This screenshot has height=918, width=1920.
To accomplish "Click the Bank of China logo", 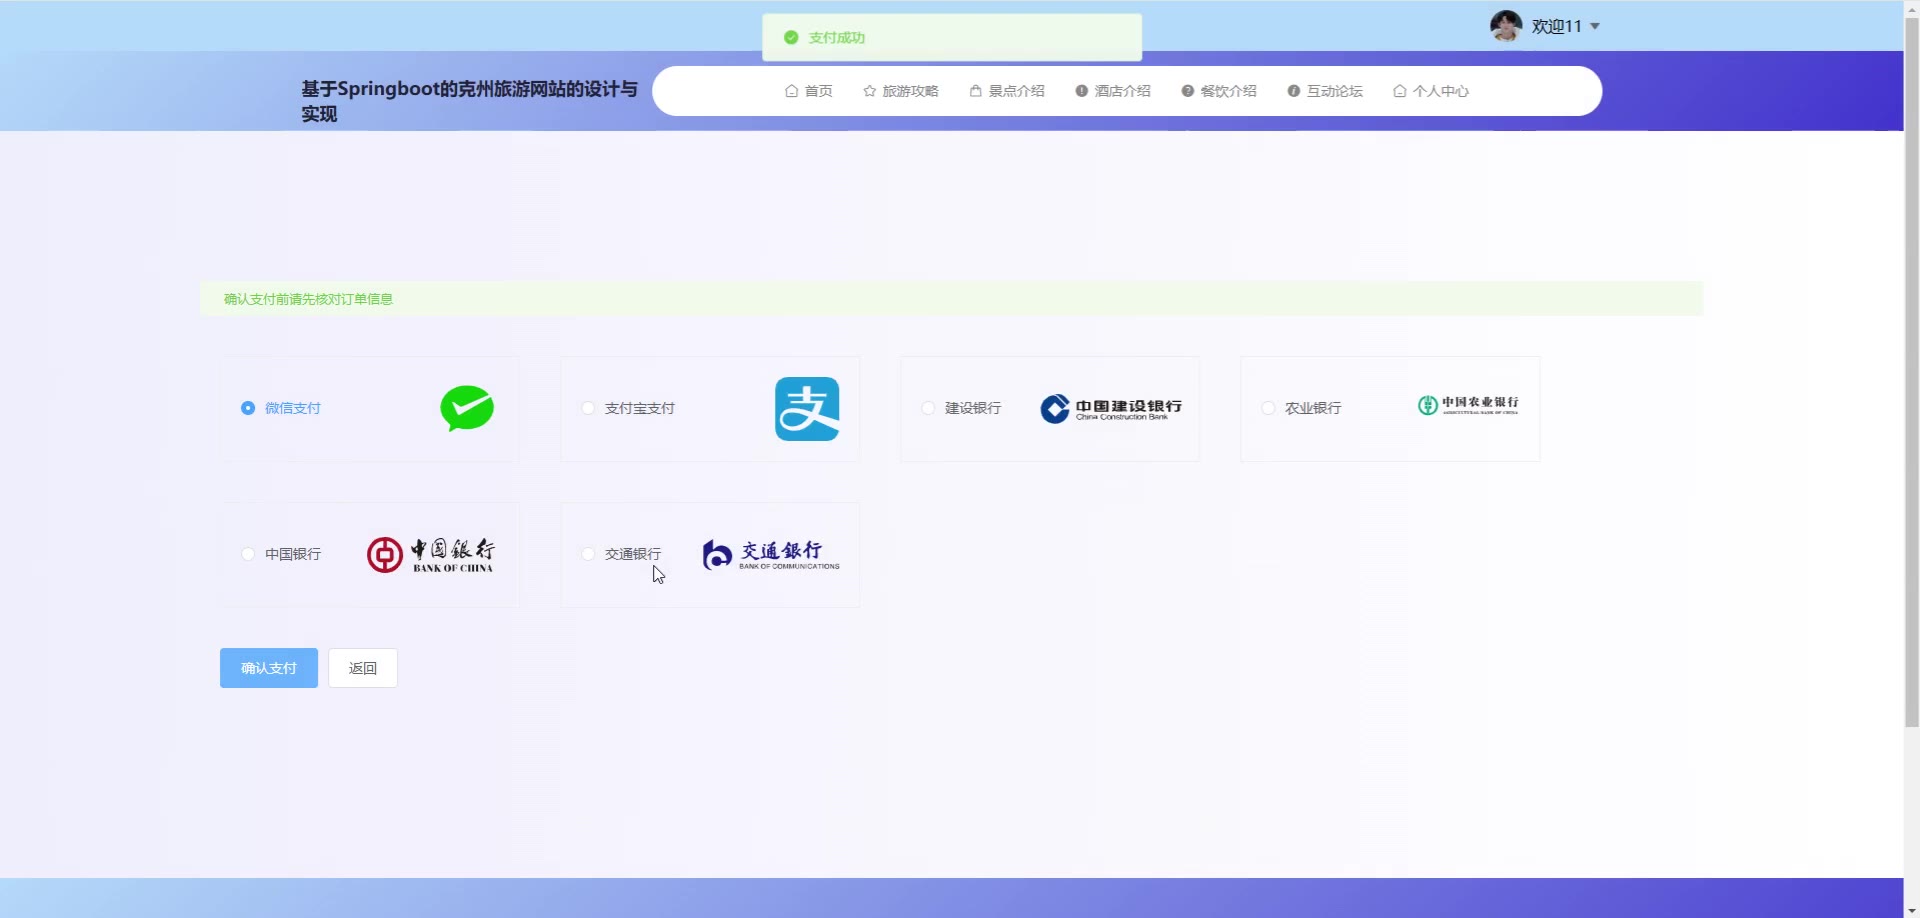I will [430, 555].
